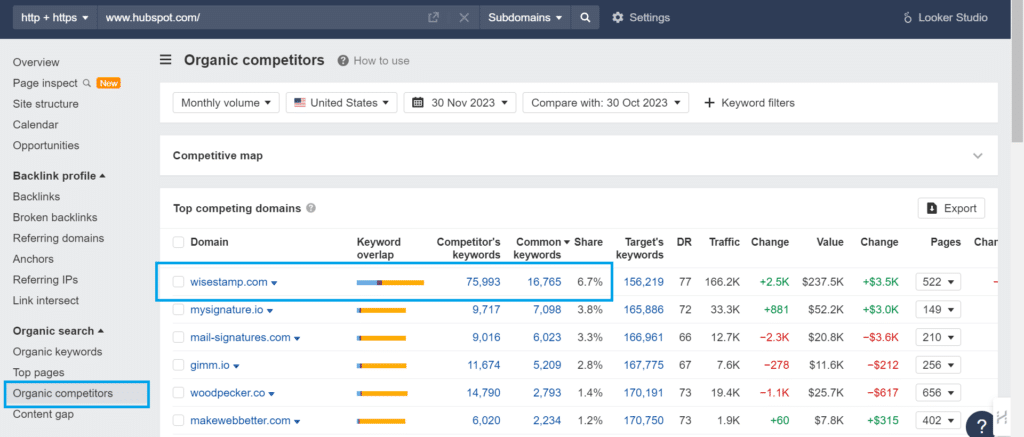This screenshot has height=437, width=1024.
Task: Check the wisestamp.com row checkbox
Action: pyautogui.click(x=178, y=282)
